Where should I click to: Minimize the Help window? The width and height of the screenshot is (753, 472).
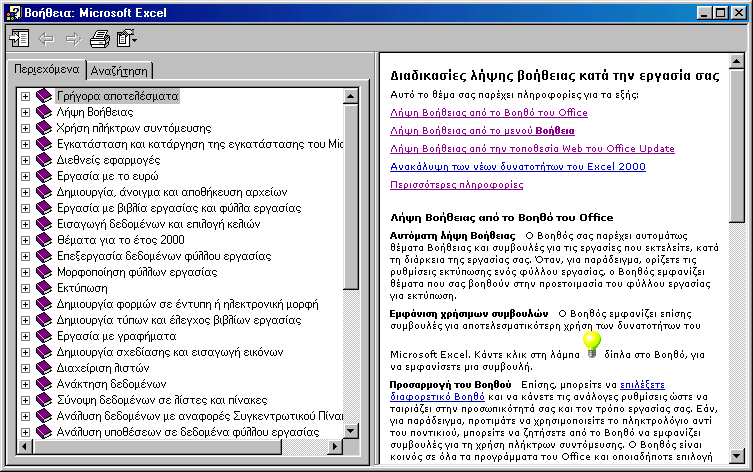coord(704,12)
